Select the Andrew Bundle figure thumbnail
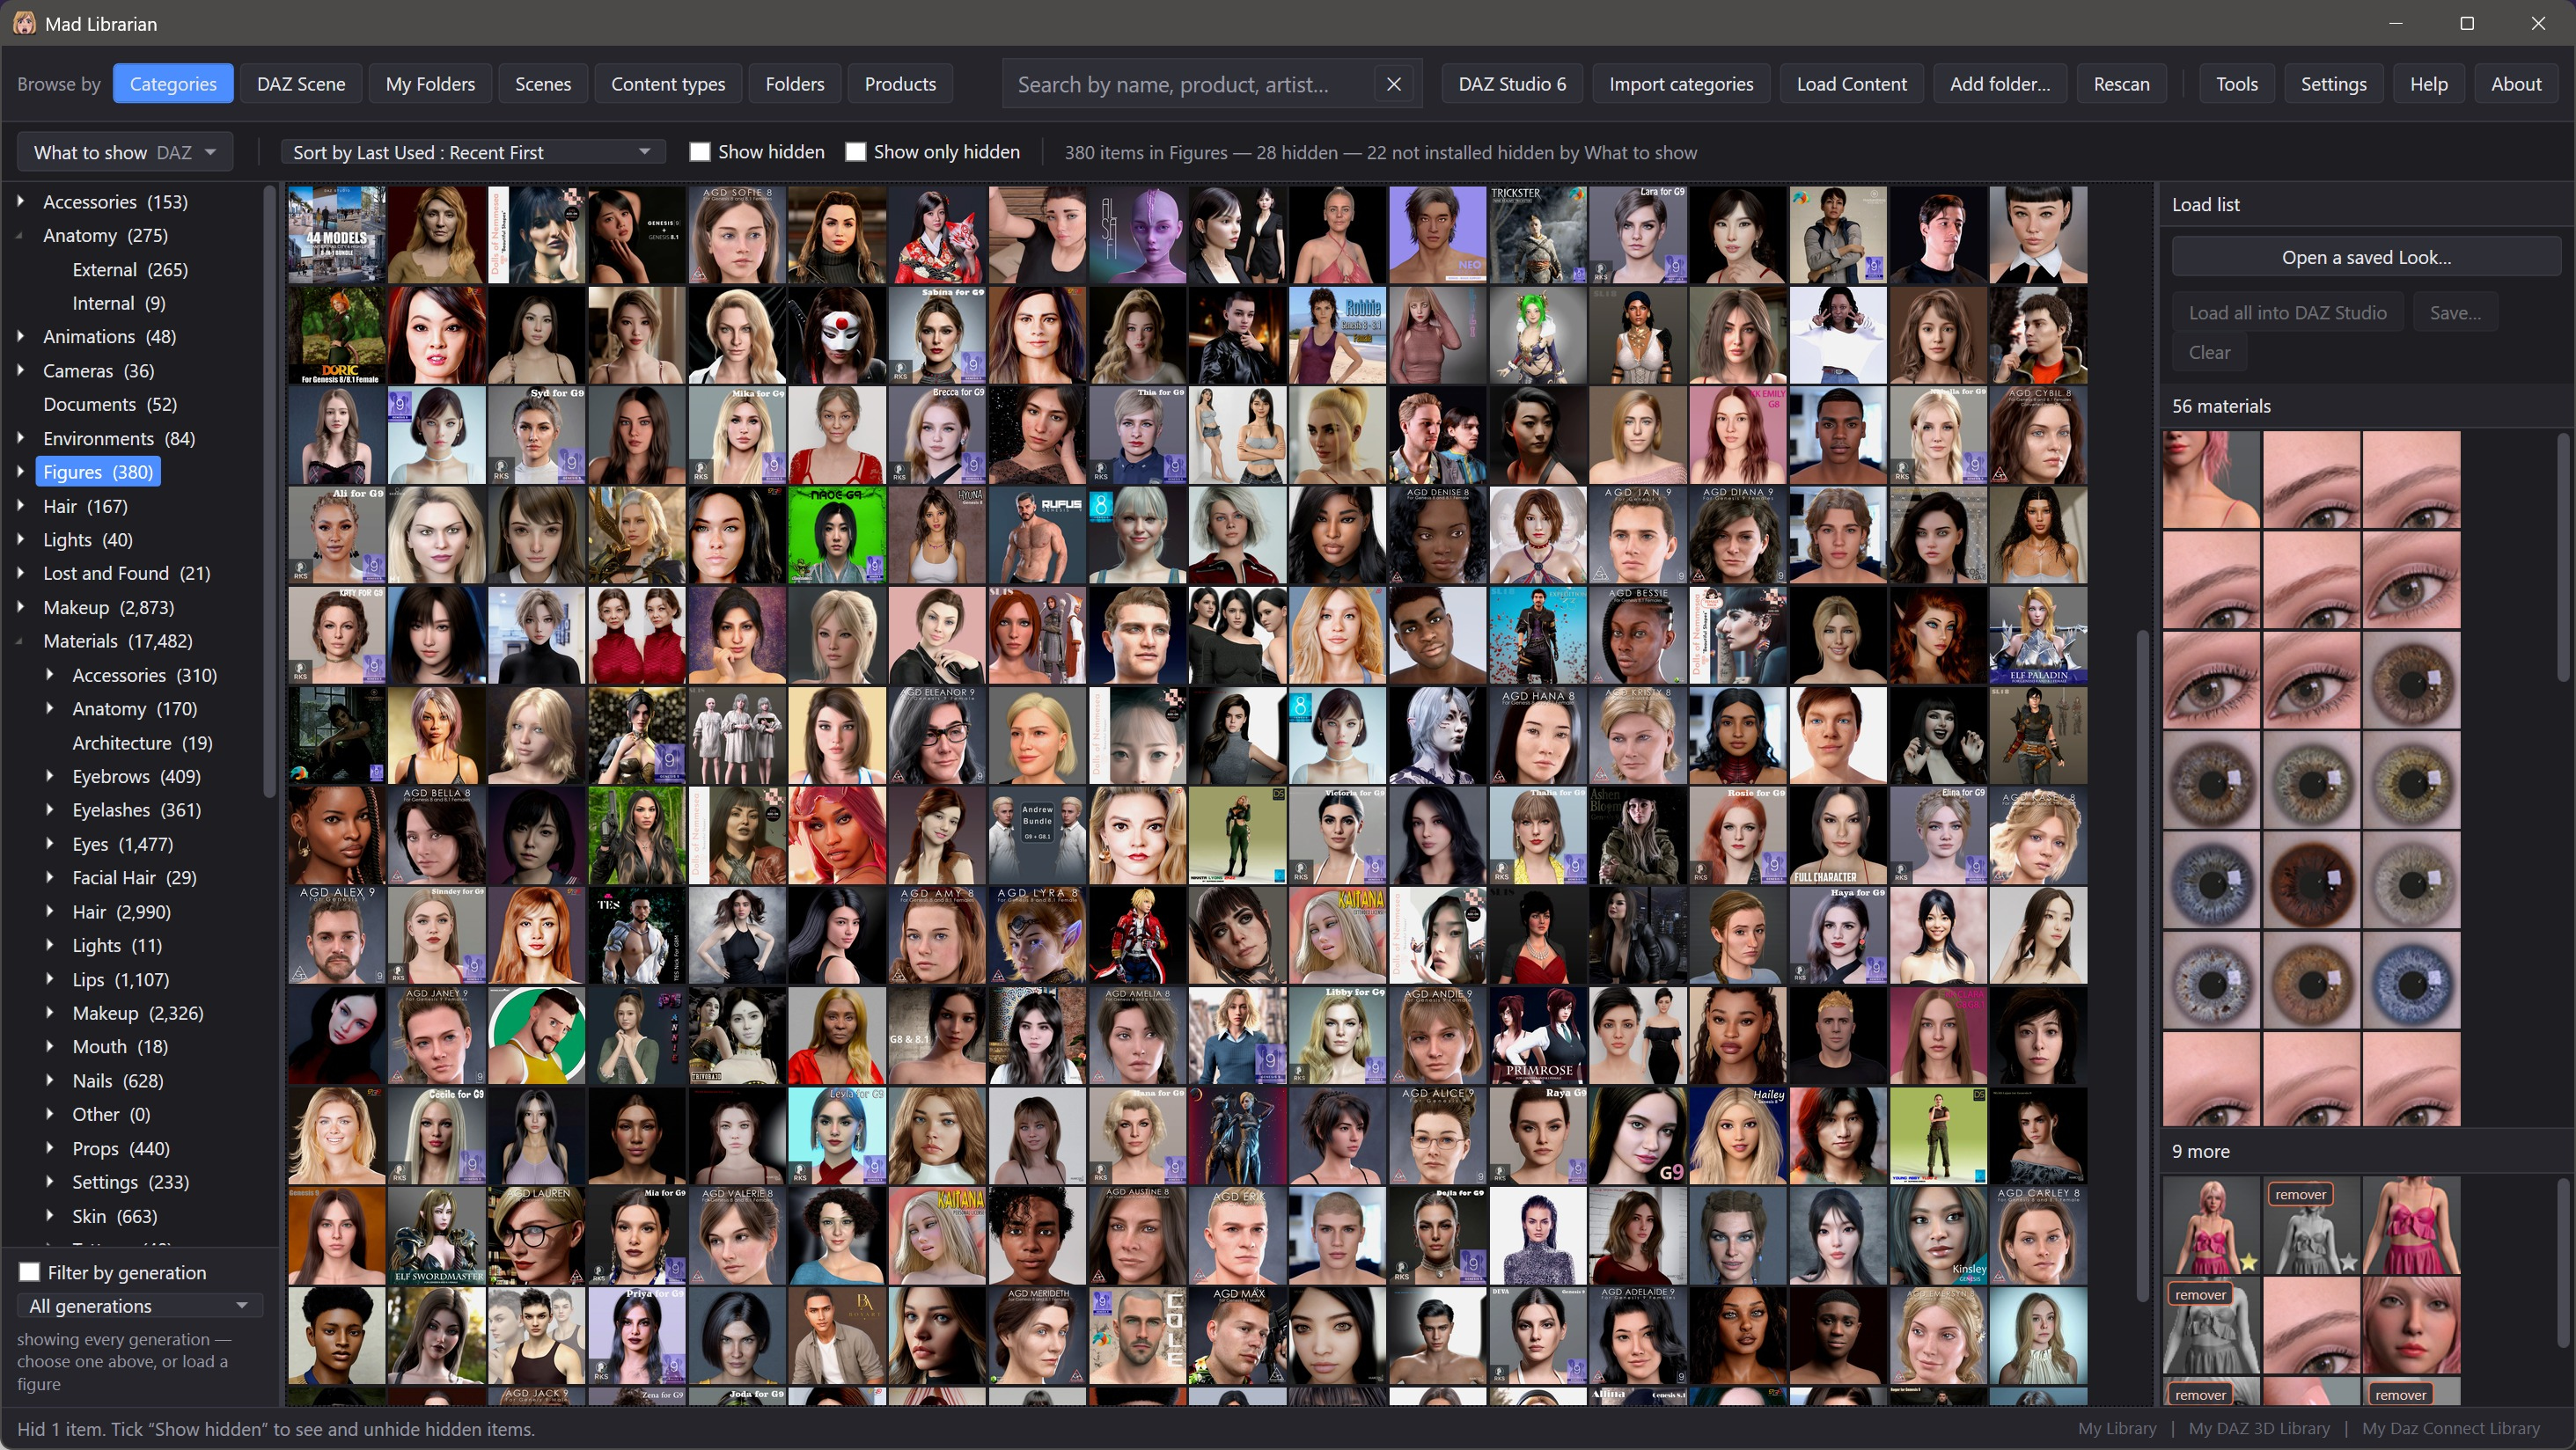The height and width of the screenshot is (1450, 2576). tap(1037, 836)
